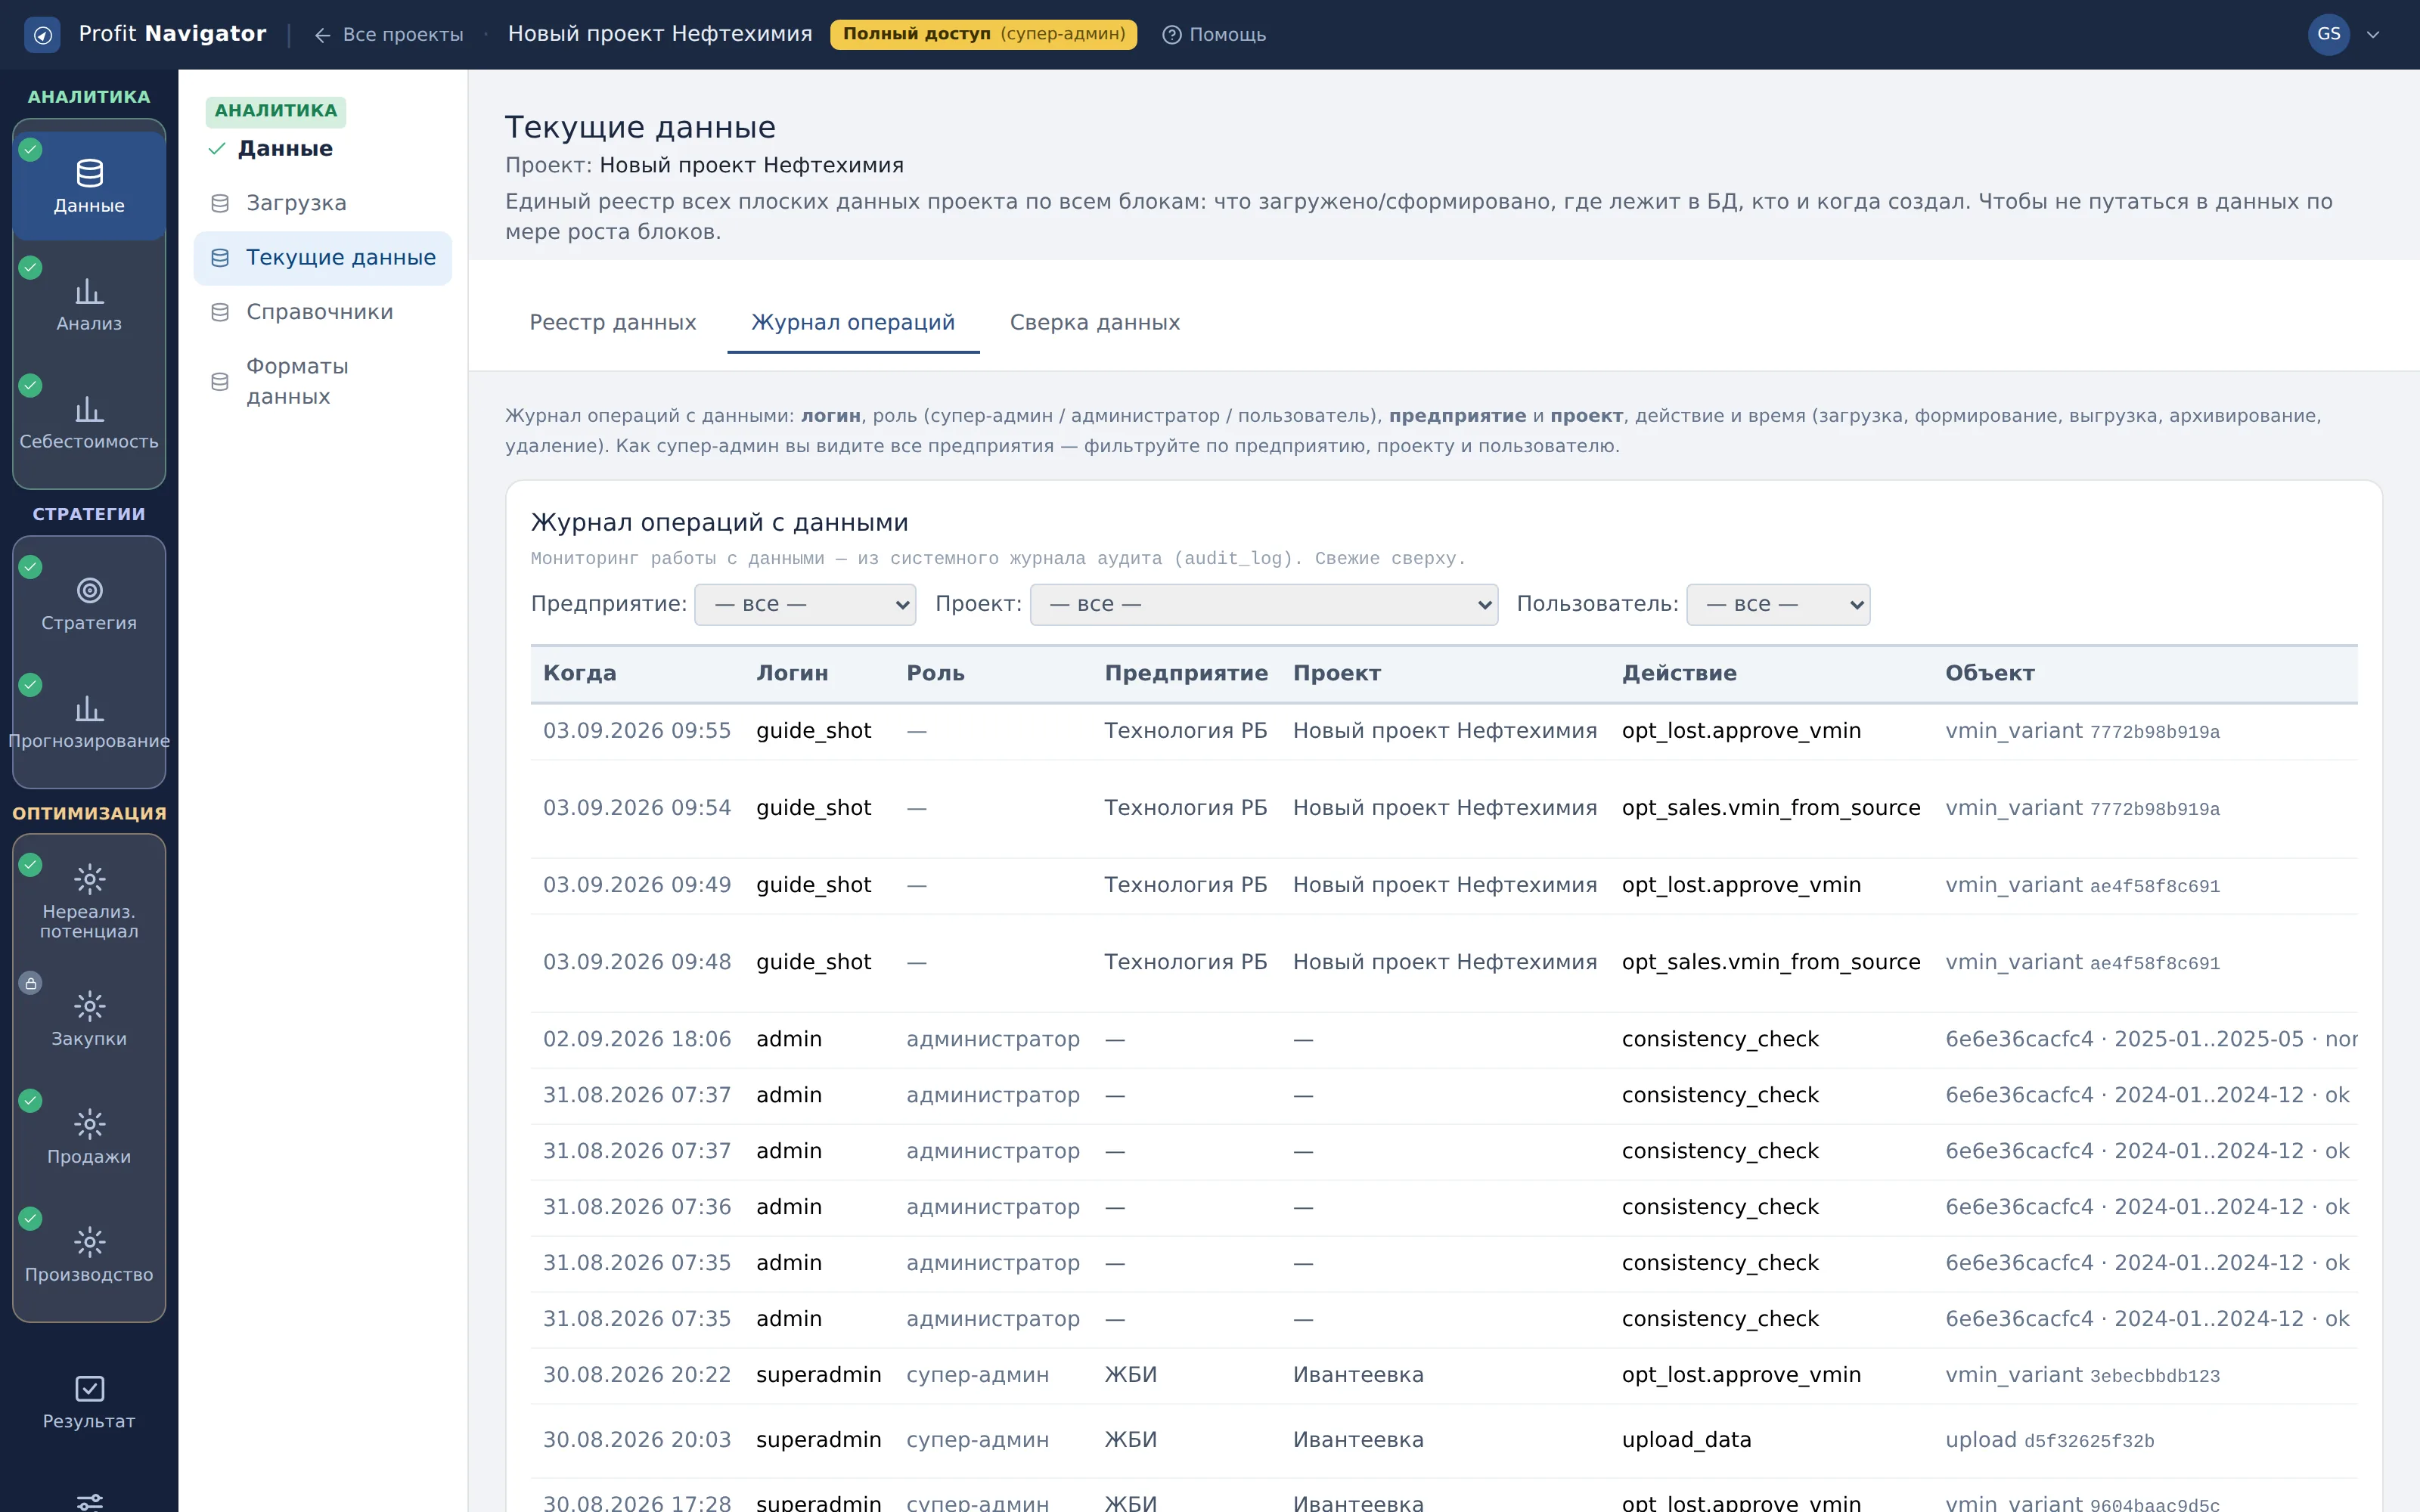Image resolution: width=2420 pixels, height=1512 pixels.
Task: Click the Когда column header
Action: tap(579, 673)
